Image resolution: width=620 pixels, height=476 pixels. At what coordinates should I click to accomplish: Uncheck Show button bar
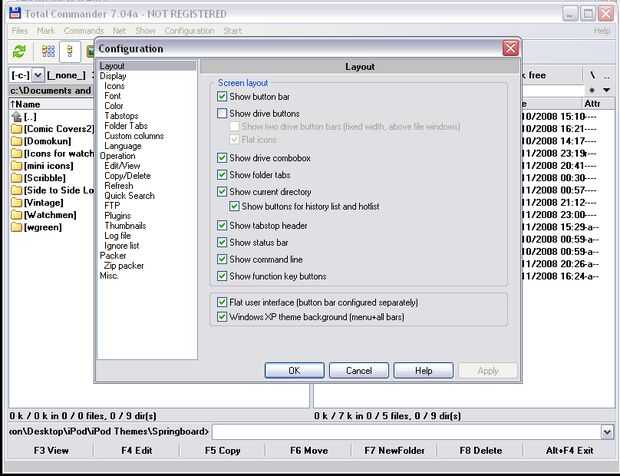click(x=222, y=96)
